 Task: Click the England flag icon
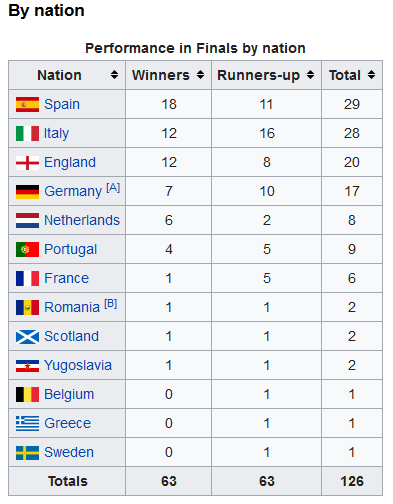(27, 163)
